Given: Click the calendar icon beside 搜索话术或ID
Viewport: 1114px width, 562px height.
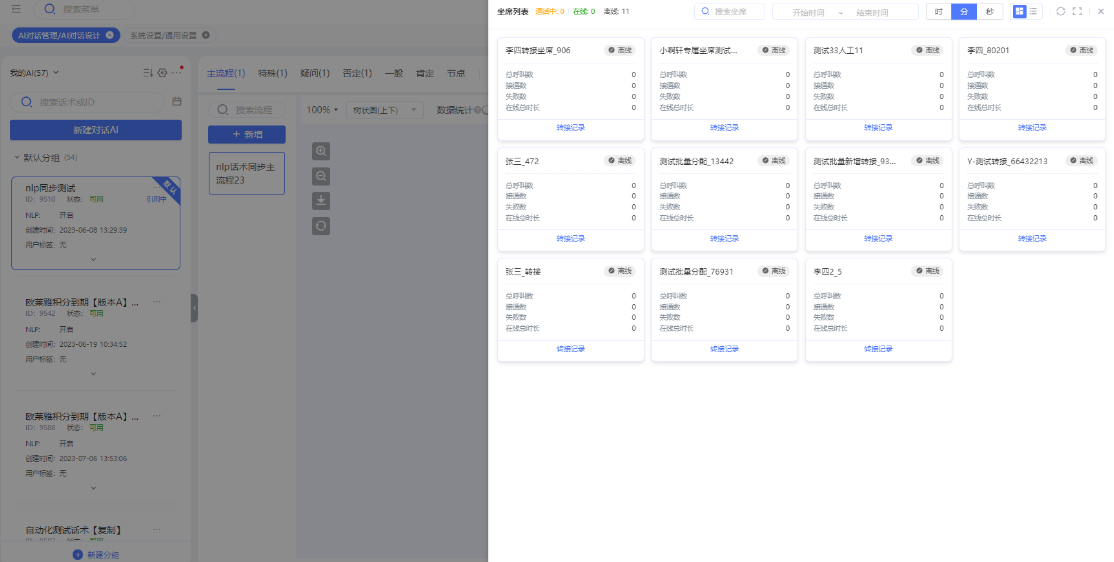Looking at the screenshot, I should pyautogui.click(x=177, y=102).
